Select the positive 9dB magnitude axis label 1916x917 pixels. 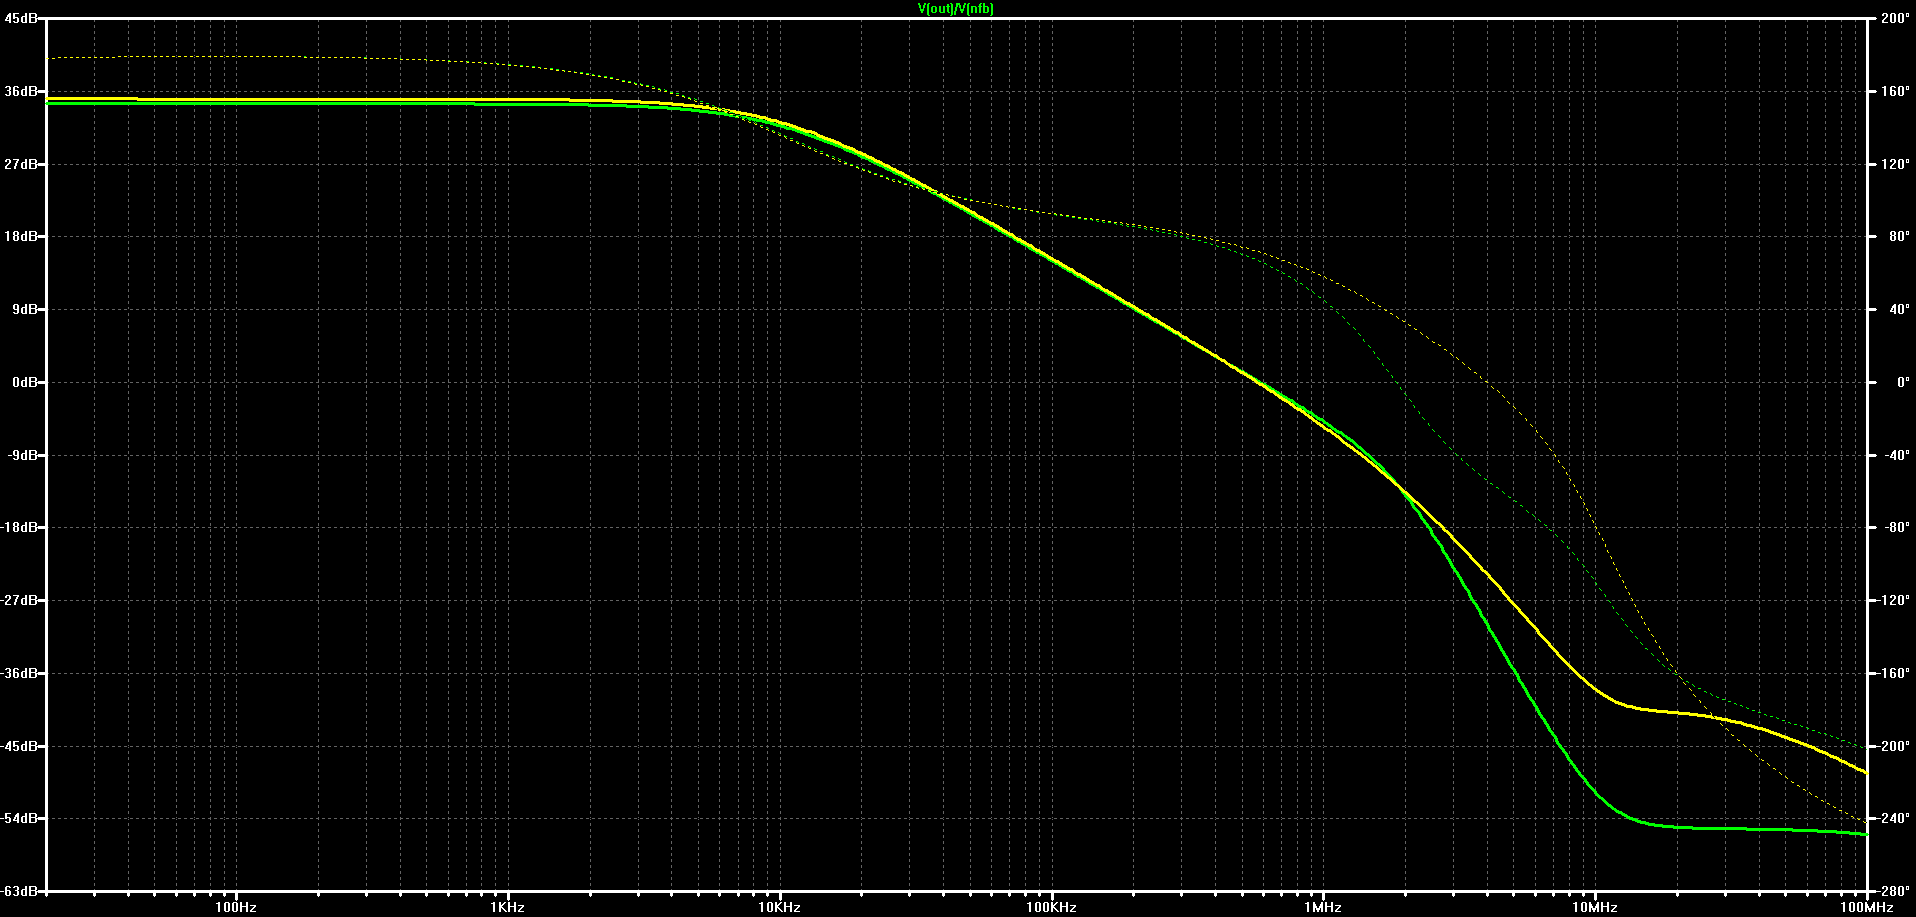click(24, 310)
